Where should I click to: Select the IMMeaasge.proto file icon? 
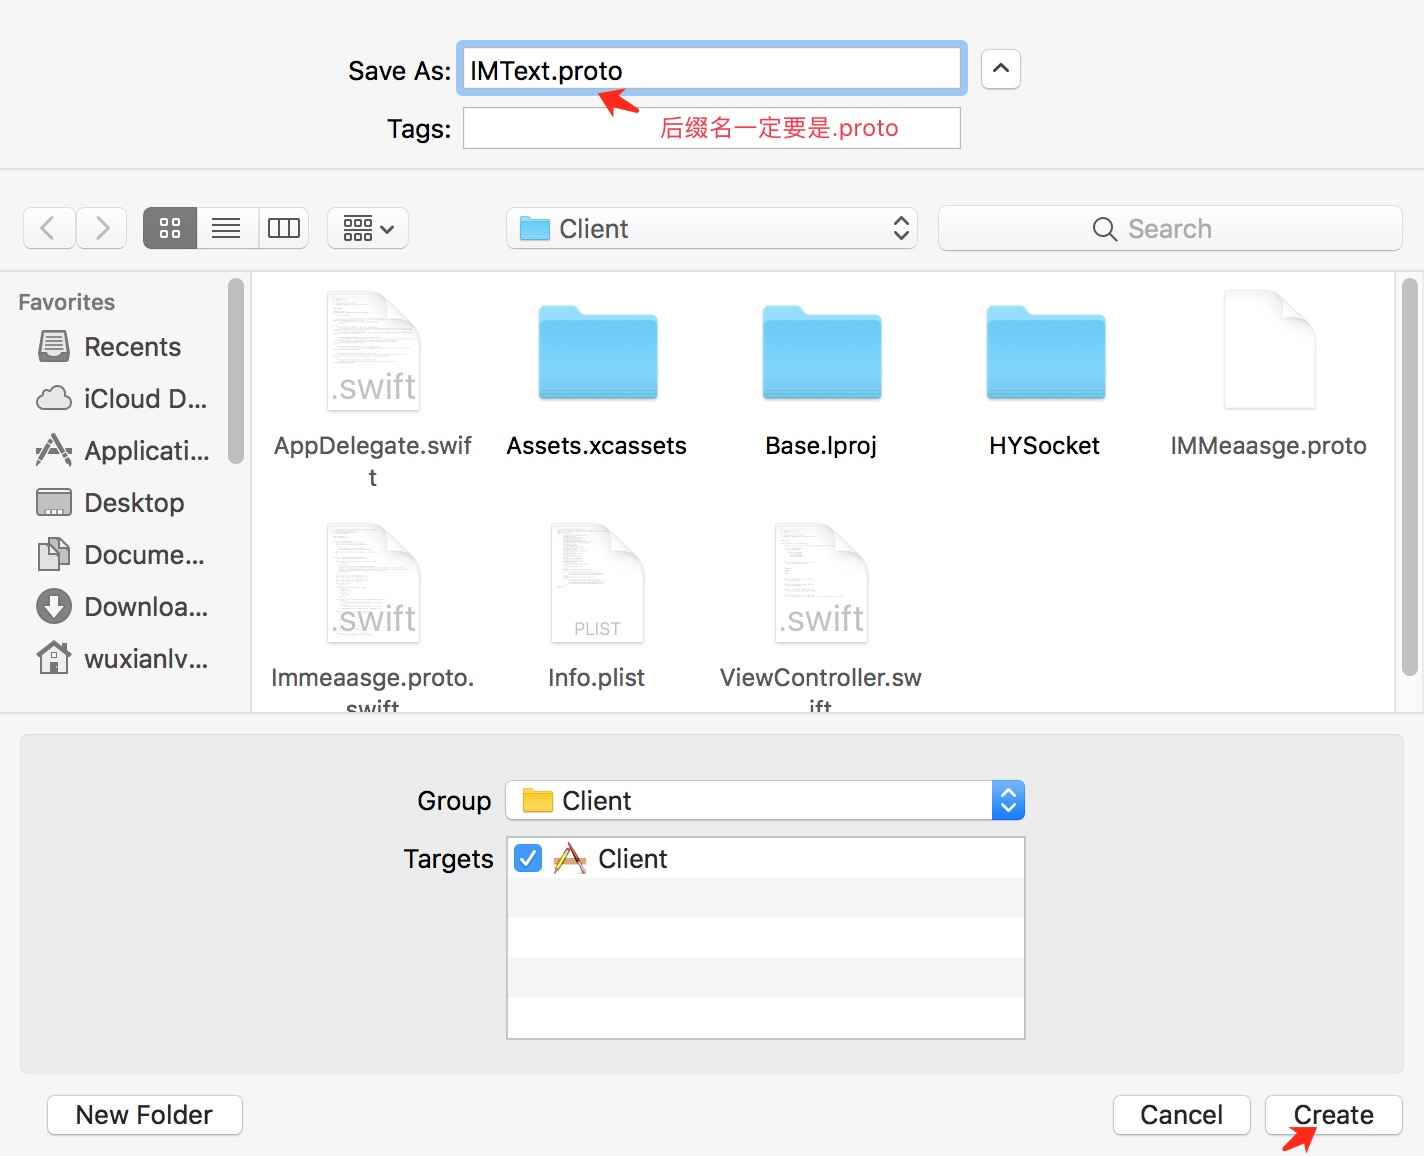tap(1269, 350)
